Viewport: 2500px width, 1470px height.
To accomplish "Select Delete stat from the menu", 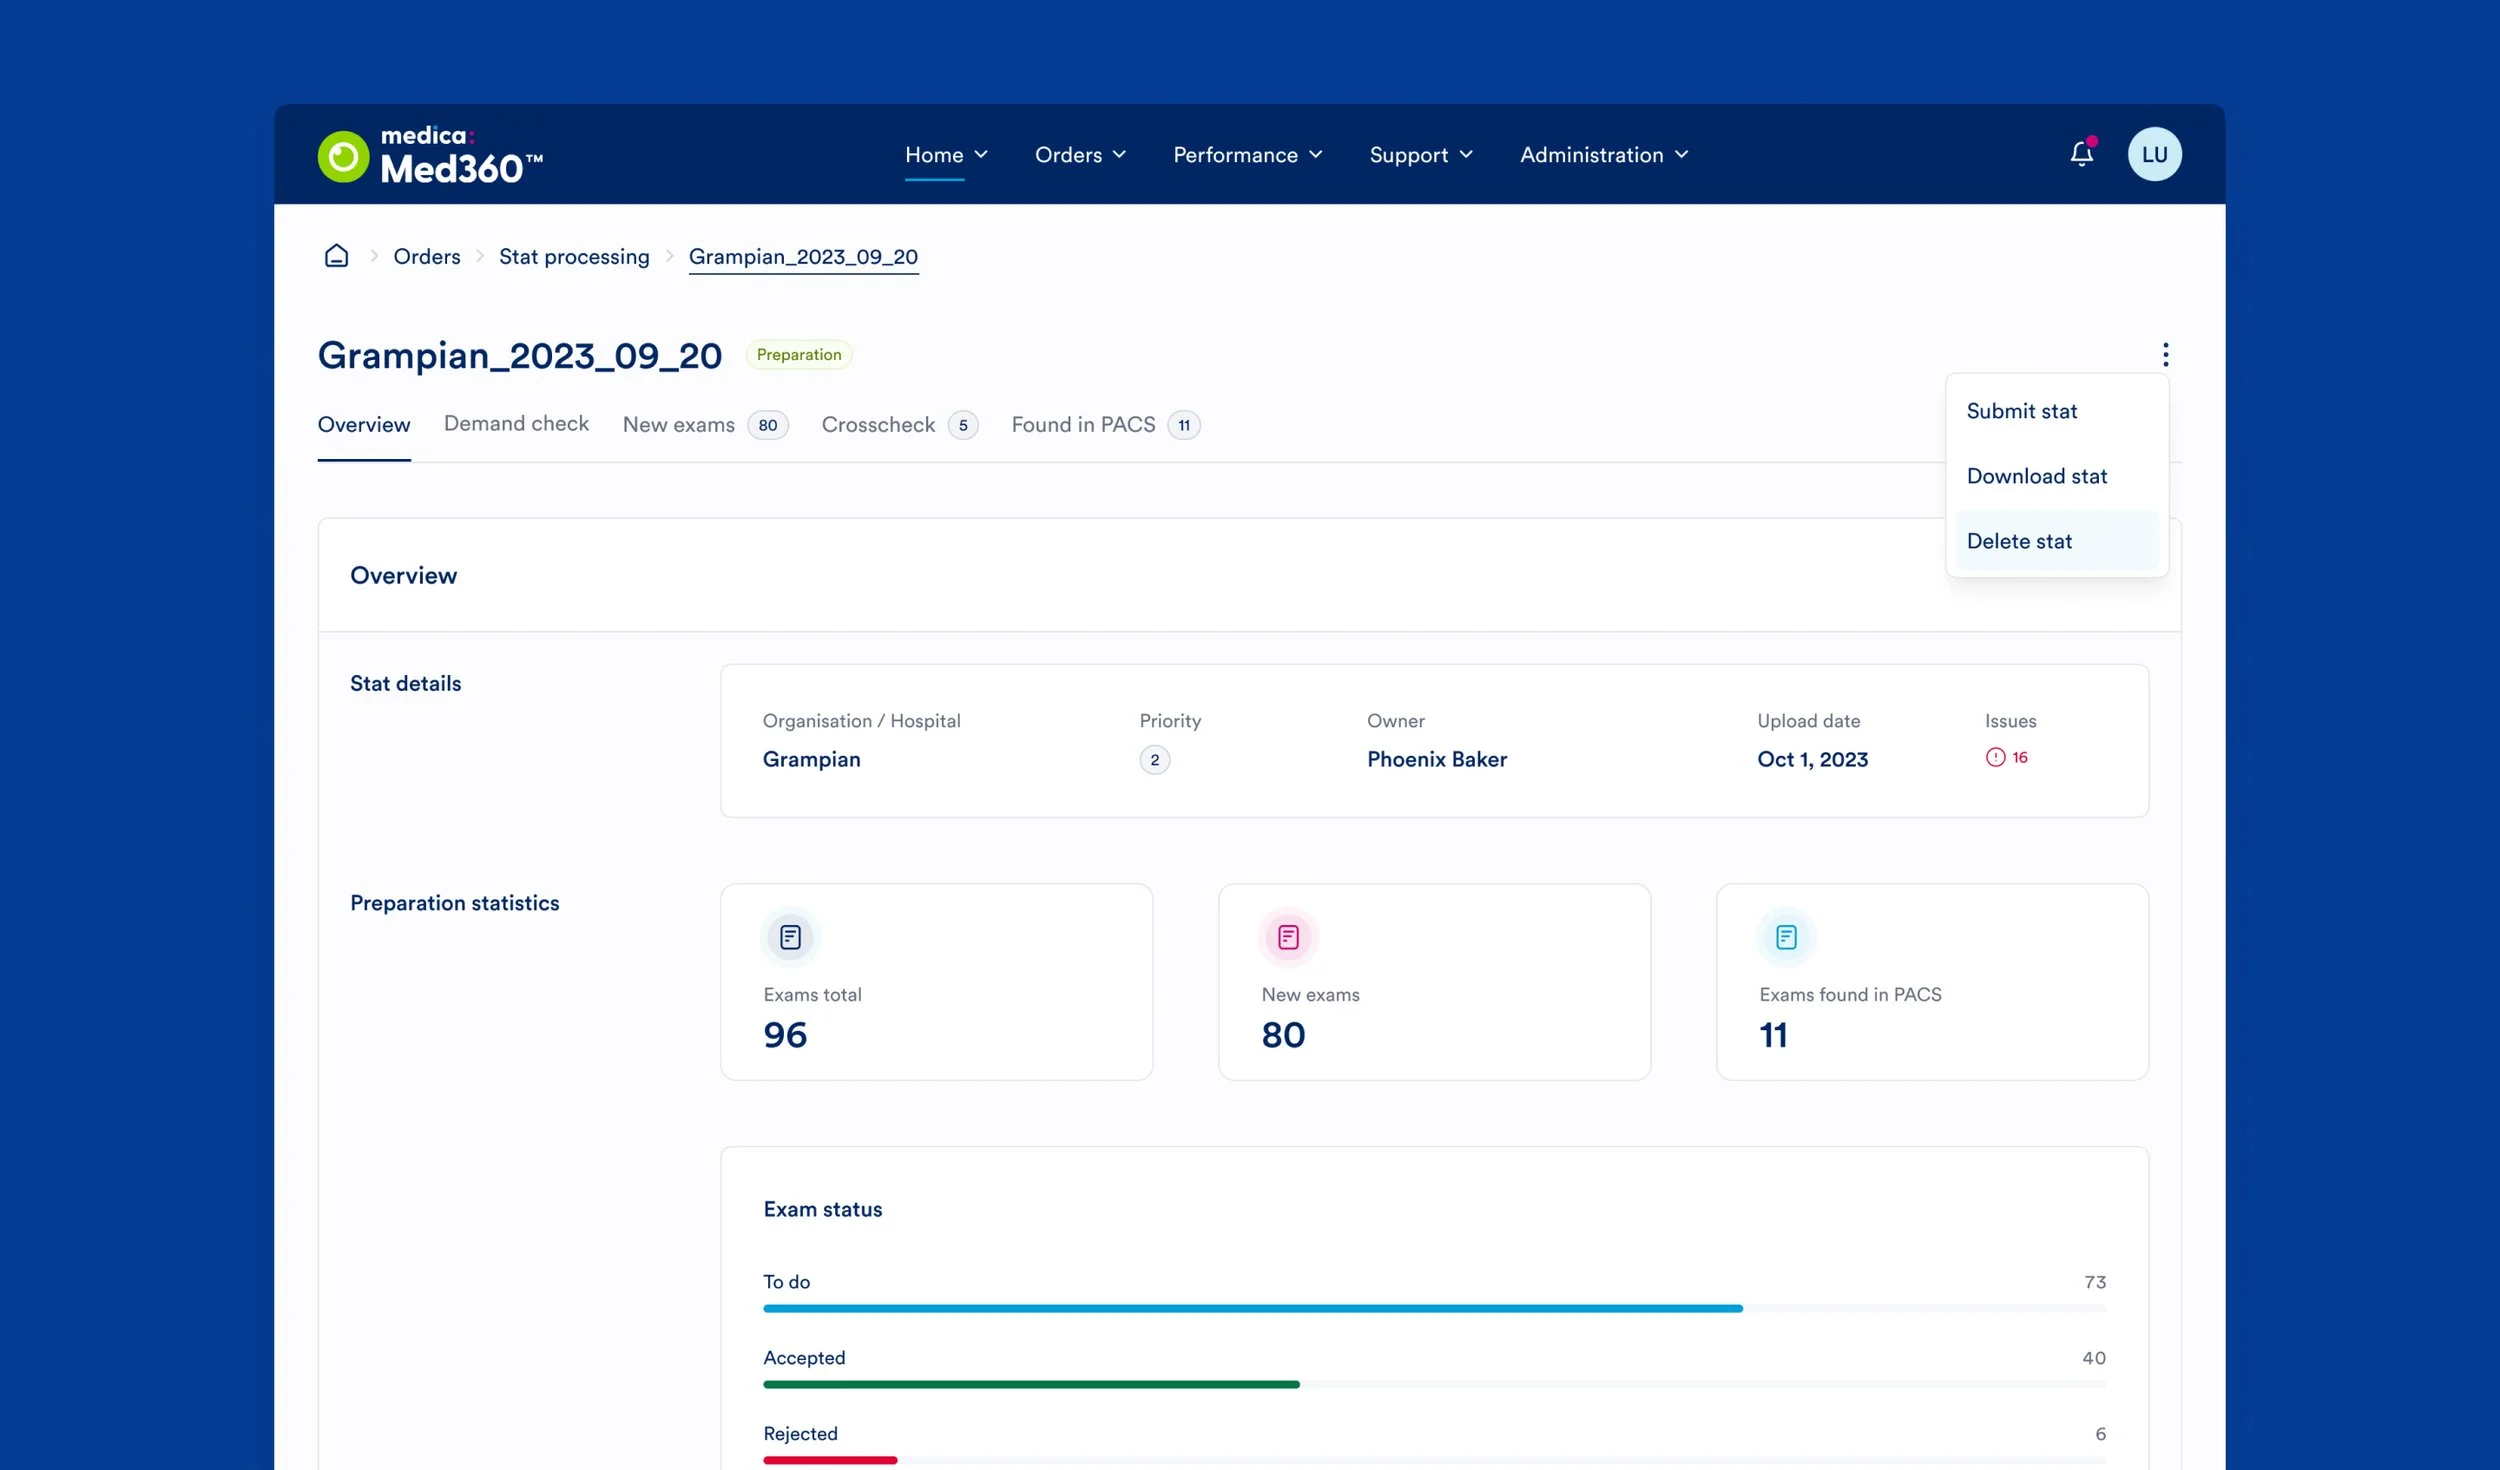I will click(2056, 541).
